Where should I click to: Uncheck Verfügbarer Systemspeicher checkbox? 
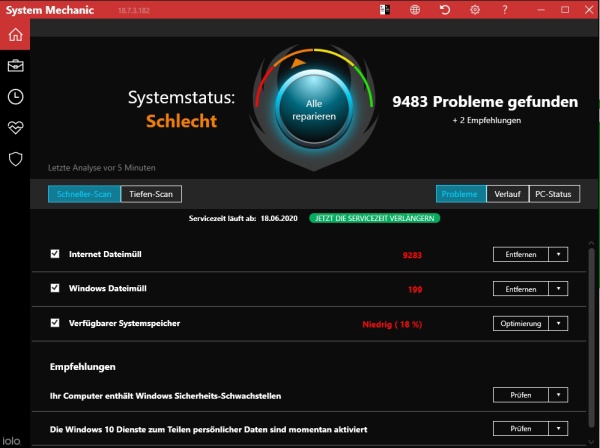(55, 323)
